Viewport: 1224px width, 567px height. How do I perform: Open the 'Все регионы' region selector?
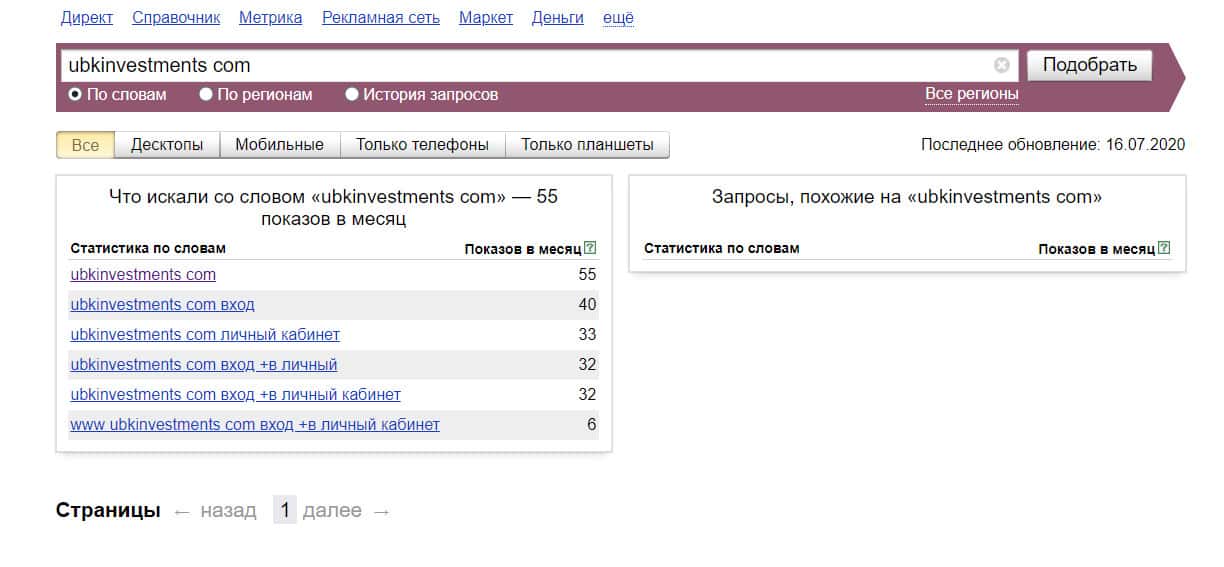pyautogui.click(x=971, y=94)
